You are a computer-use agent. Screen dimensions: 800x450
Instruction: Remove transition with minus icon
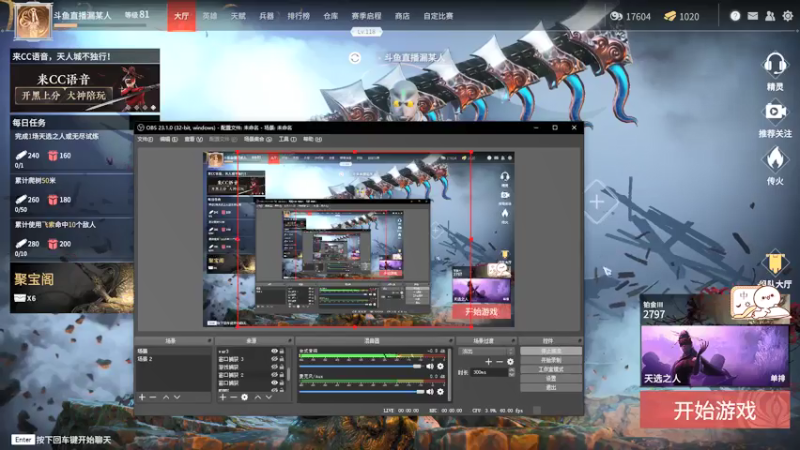499,362
